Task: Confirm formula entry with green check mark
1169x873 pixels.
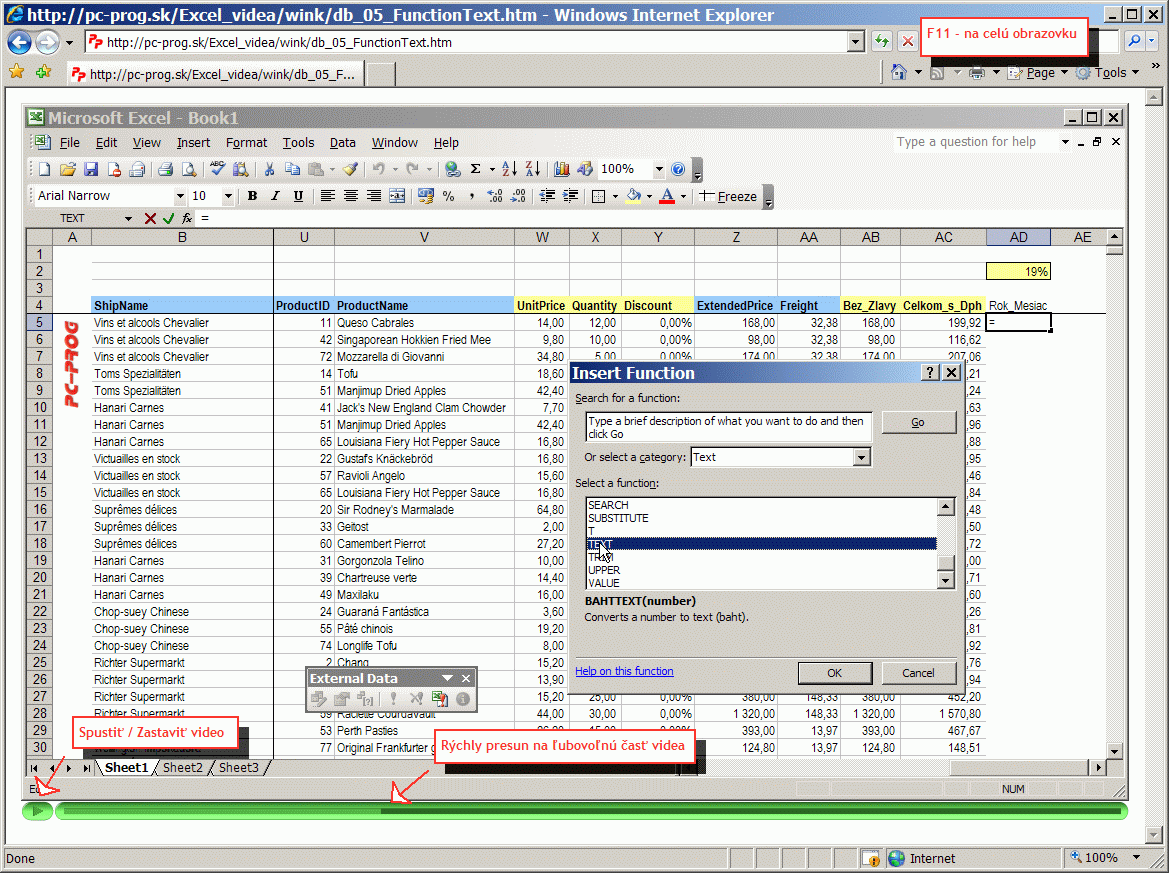Action: (168, 218)
